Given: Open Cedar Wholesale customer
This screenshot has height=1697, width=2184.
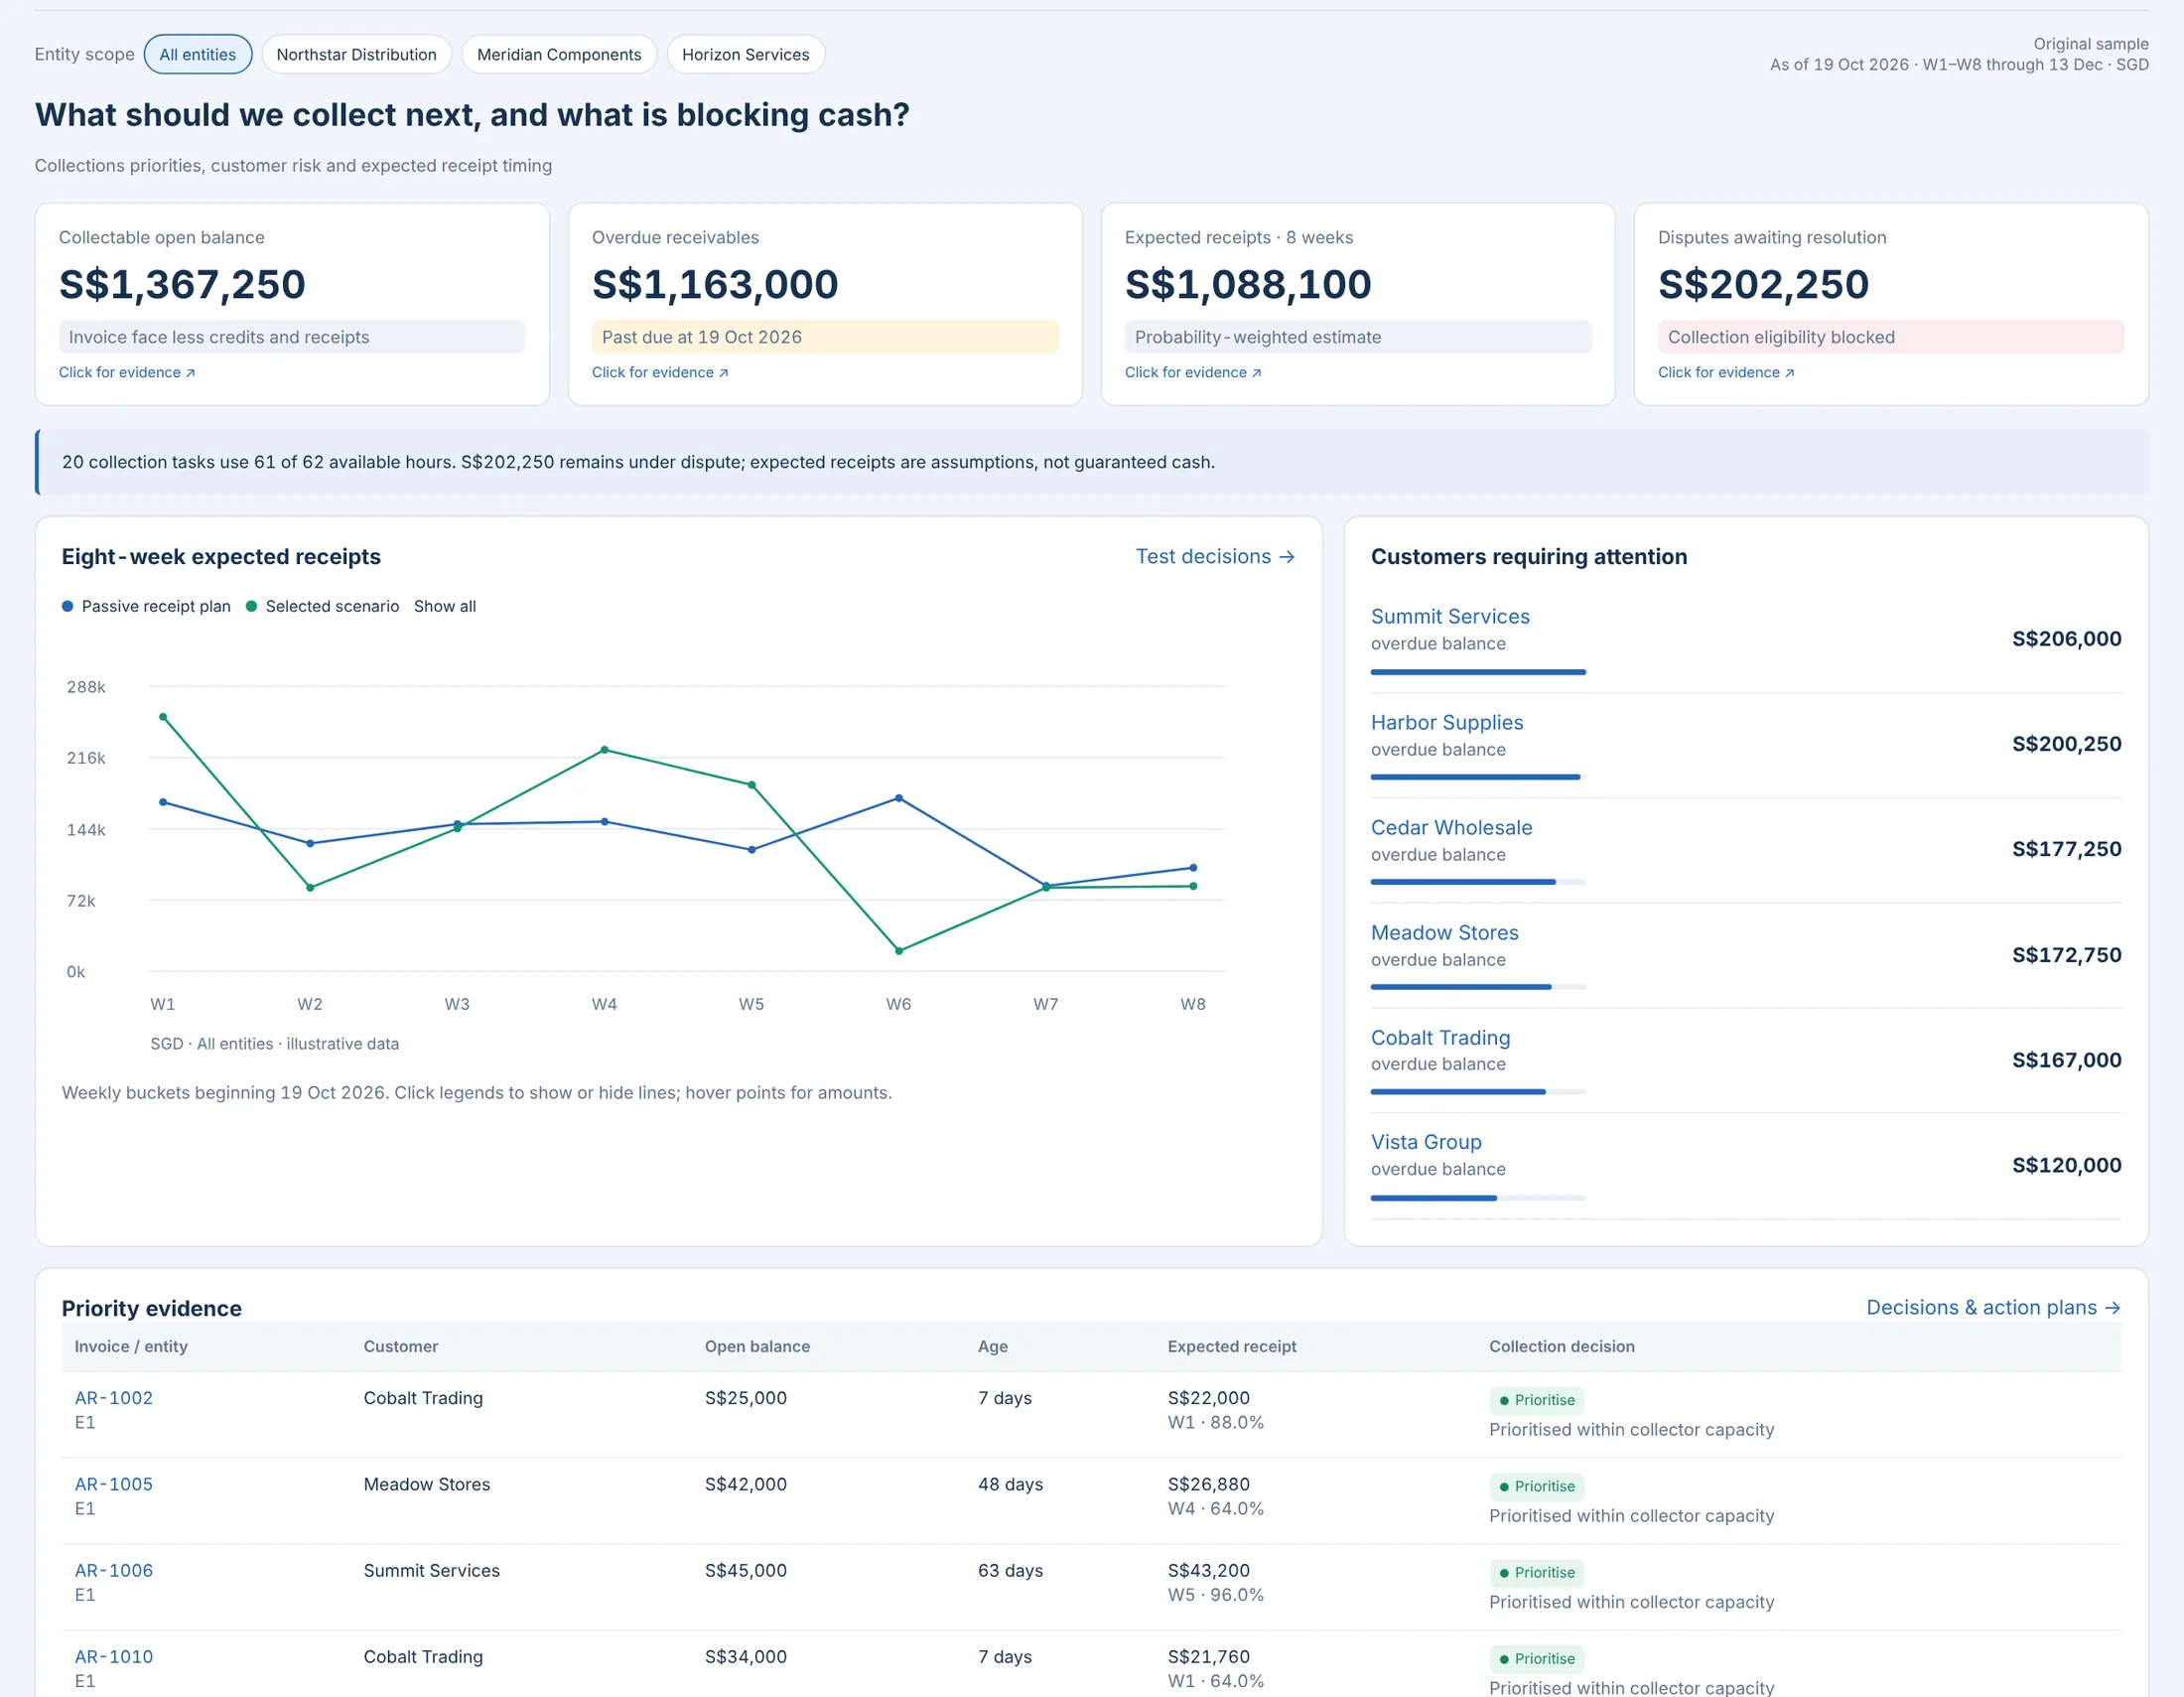Looking at the screenshot, I should coord(1451,827).
